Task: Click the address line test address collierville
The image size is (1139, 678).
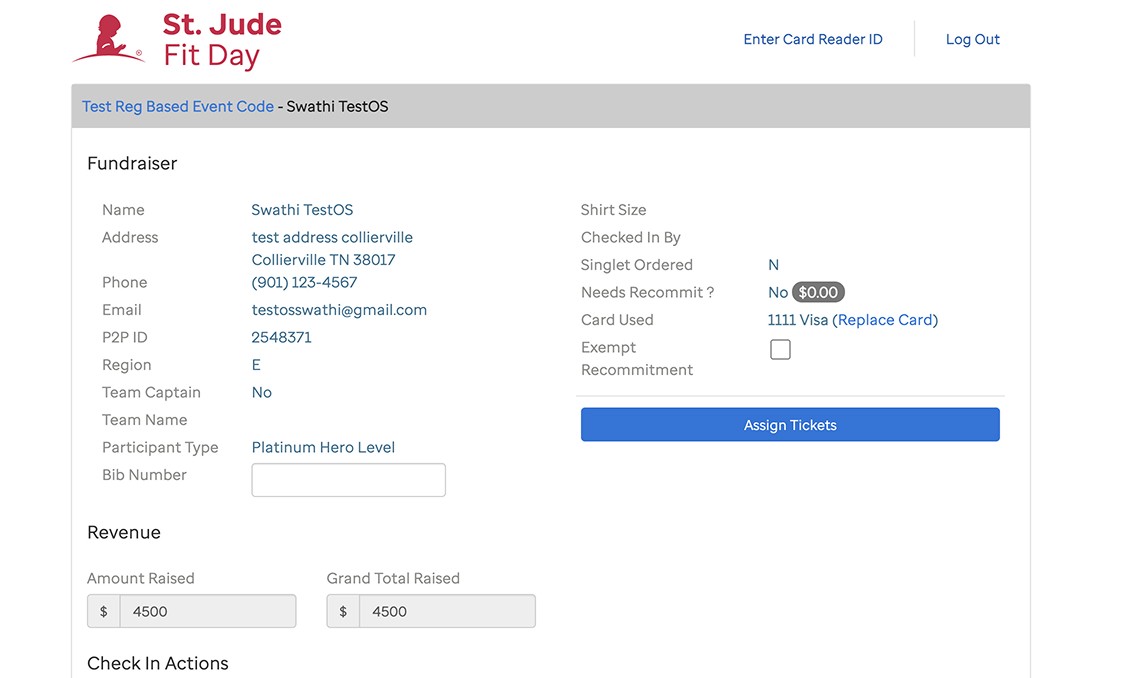Action: (332, 238)
